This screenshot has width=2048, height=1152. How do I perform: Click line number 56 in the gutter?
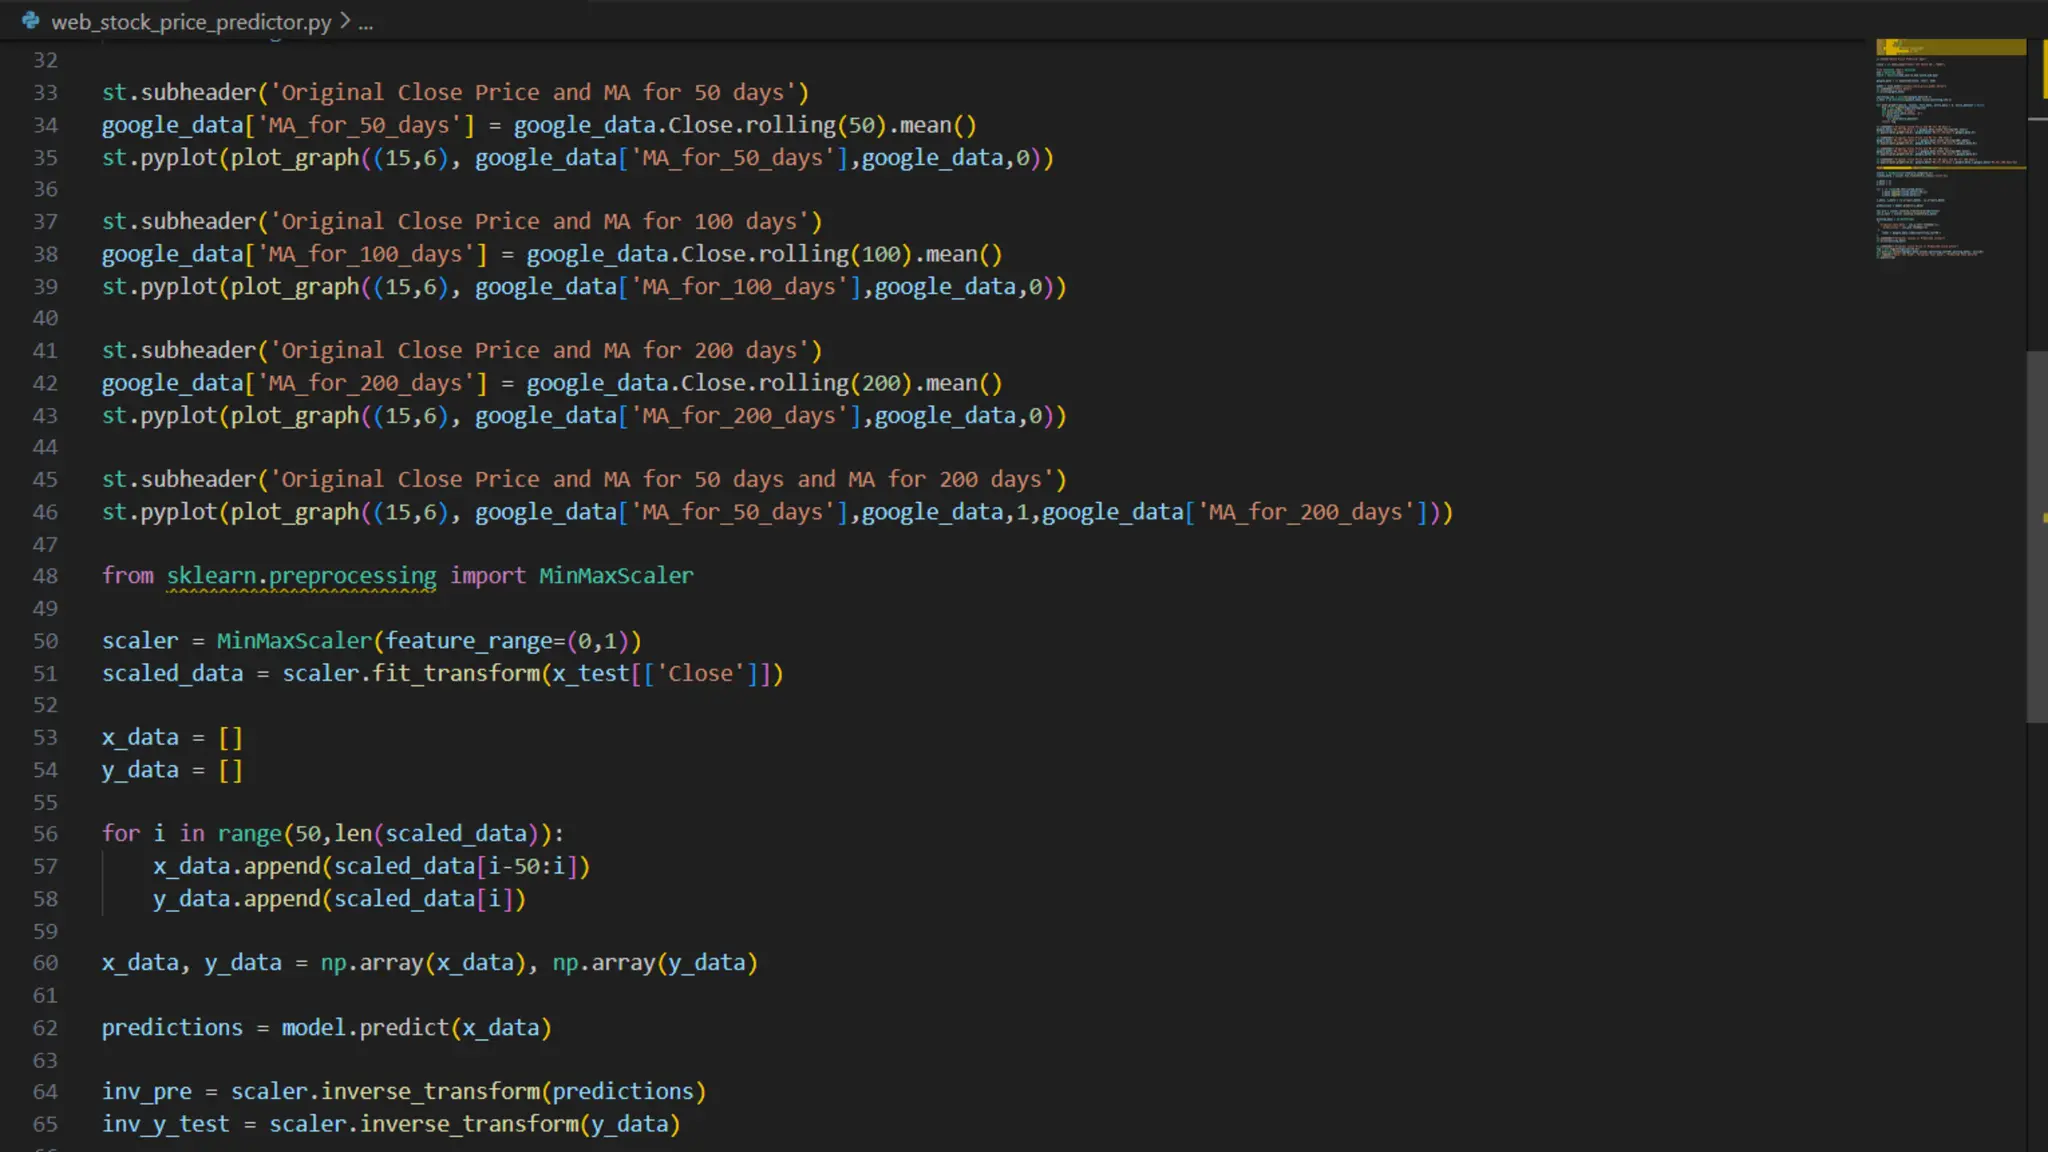pyautogui.click(x=45, y=834)
